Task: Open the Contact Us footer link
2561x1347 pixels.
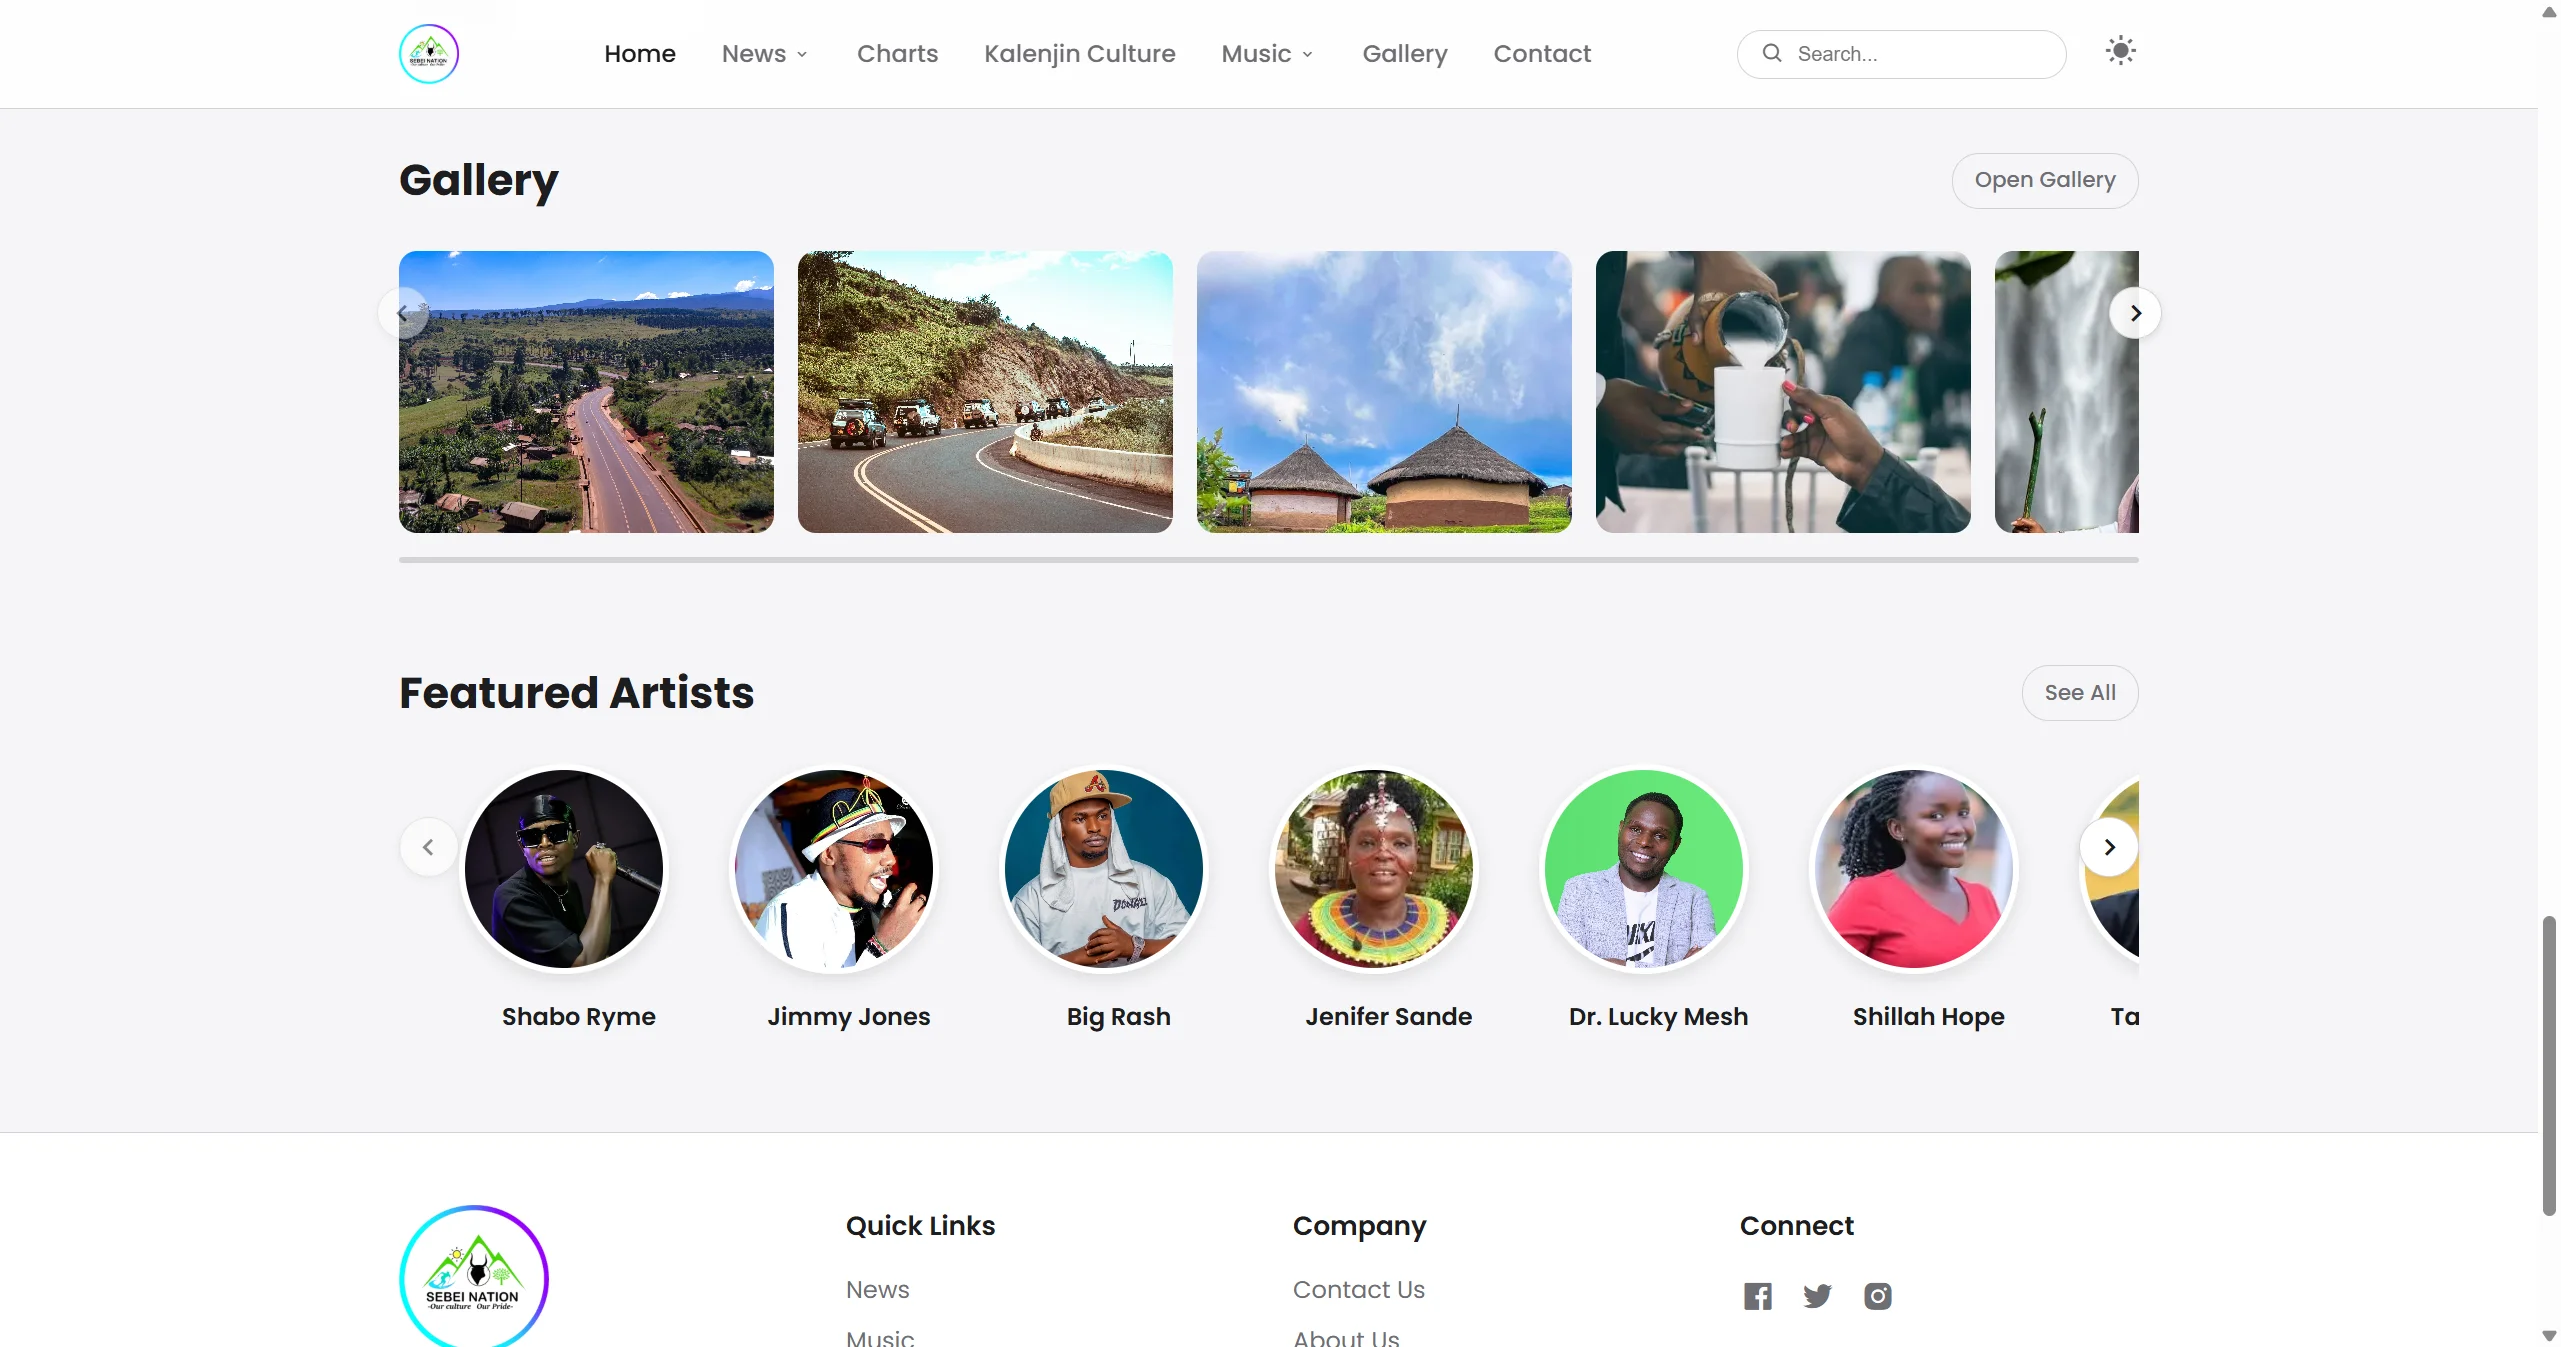Action: point(1358,1289)
